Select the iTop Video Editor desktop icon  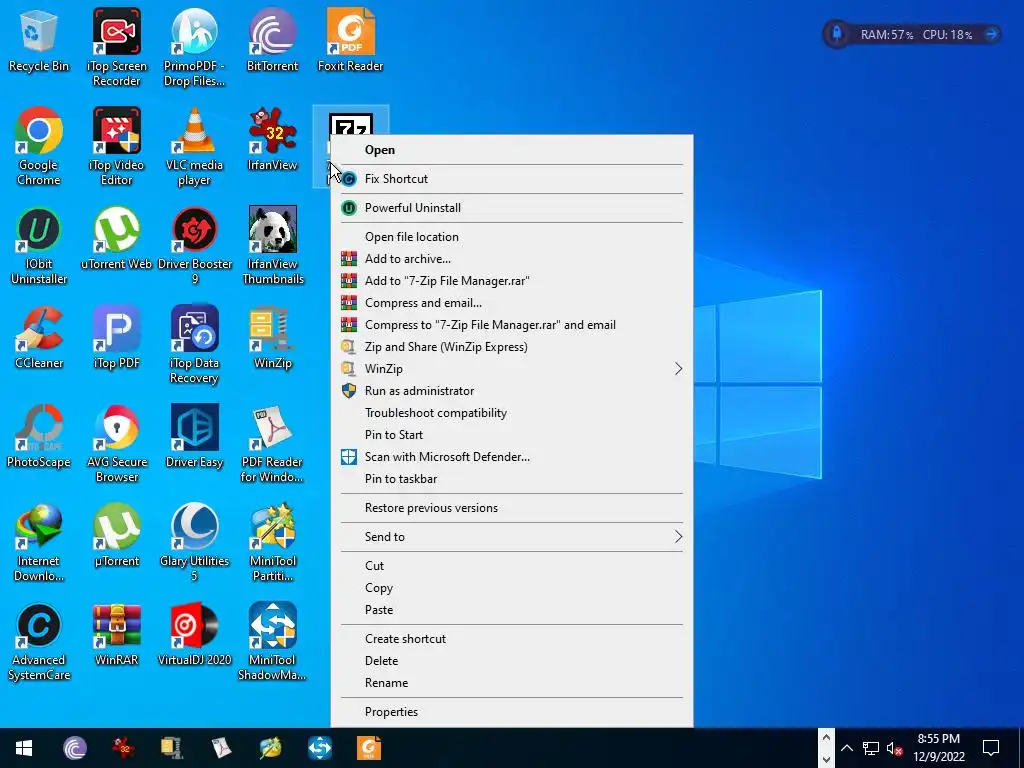tap(116, 146)
